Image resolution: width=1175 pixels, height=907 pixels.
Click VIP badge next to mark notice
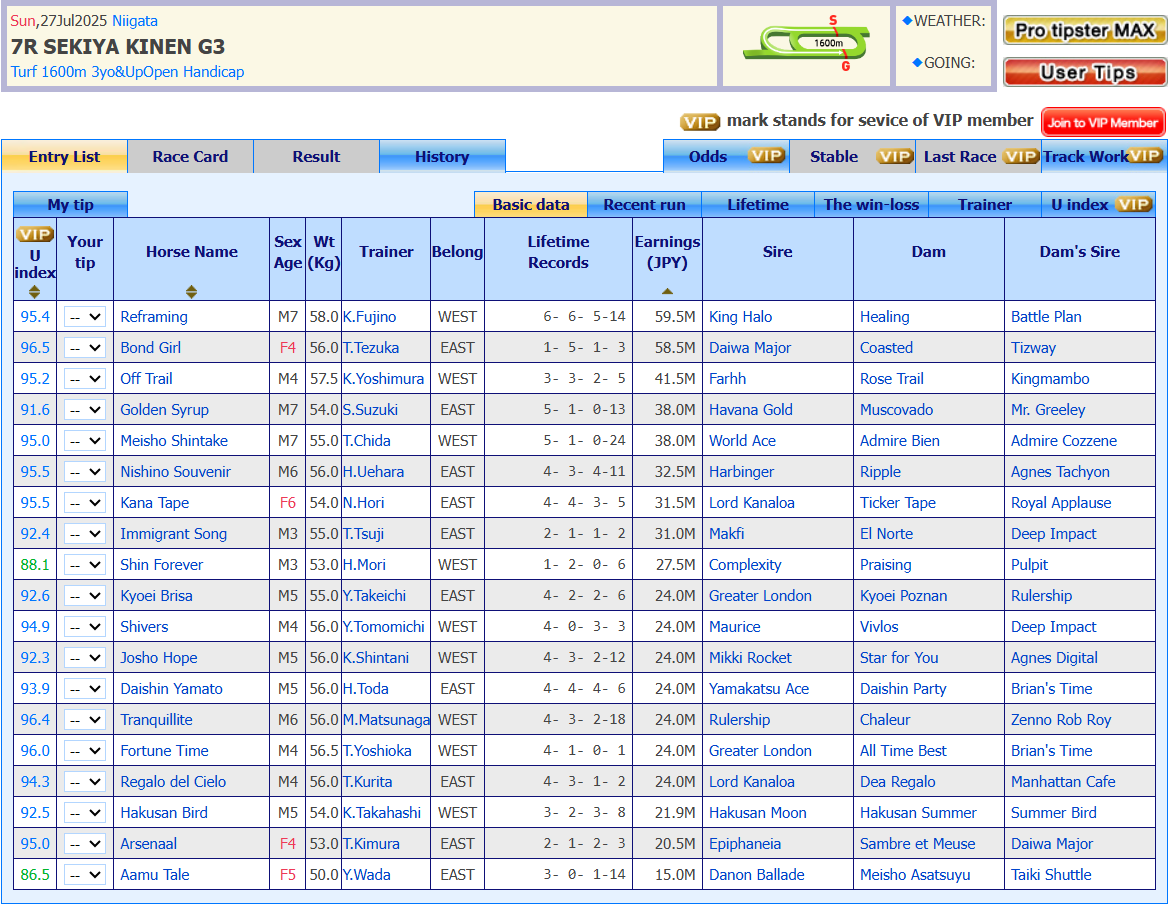pyautogui.click(x=700, y=121)
